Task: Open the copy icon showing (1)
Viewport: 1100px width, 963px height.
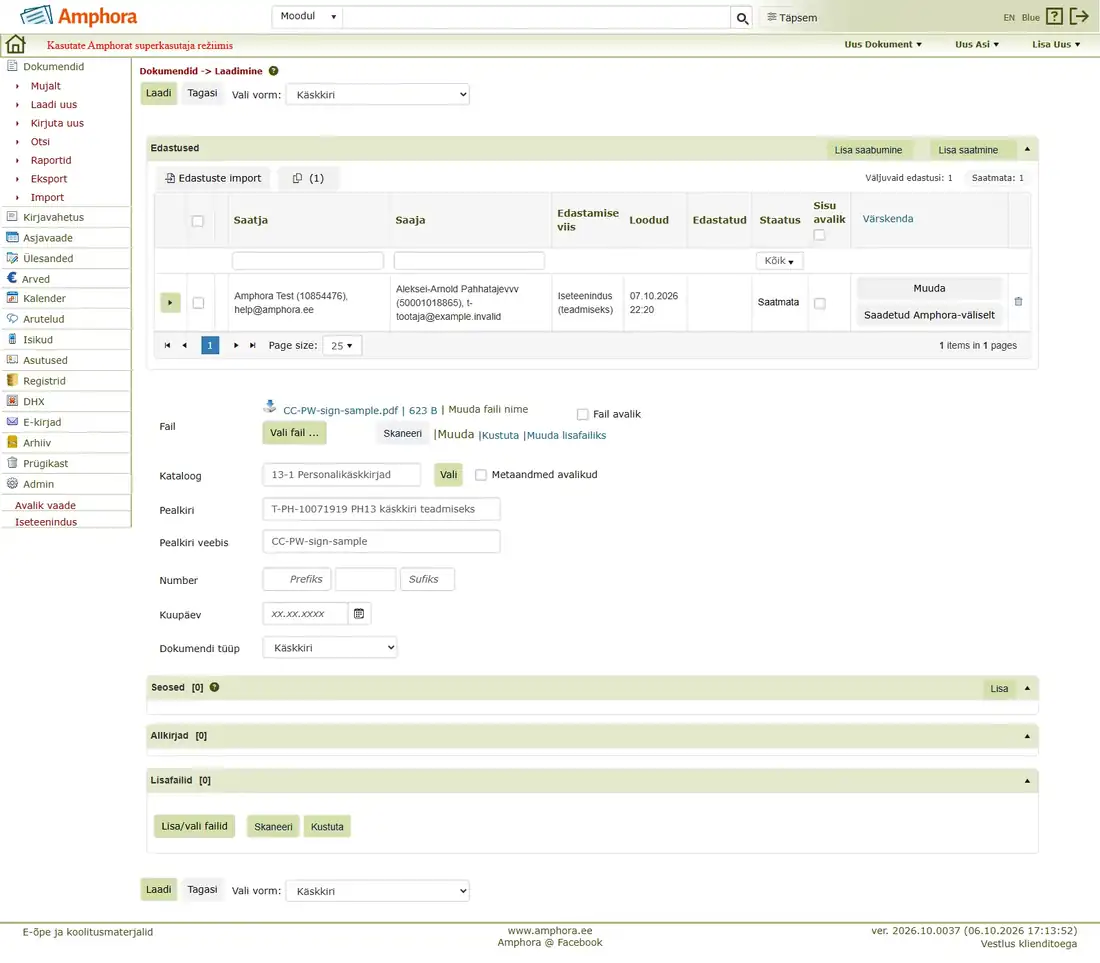Action: (x=307, y=178)
